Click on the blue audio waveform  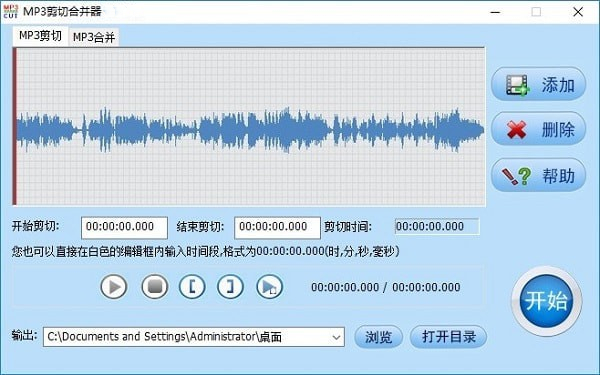[251, 129]
